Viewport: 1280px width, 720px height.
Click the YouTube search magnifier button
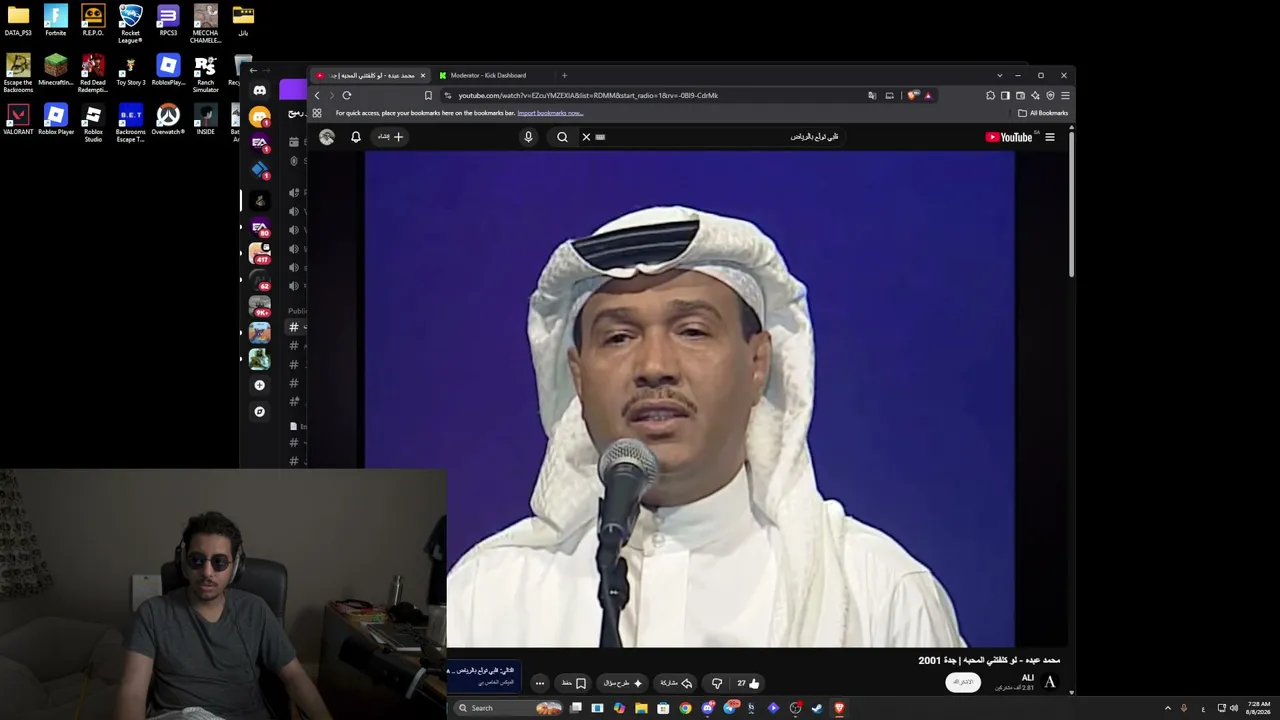point(562,137)
